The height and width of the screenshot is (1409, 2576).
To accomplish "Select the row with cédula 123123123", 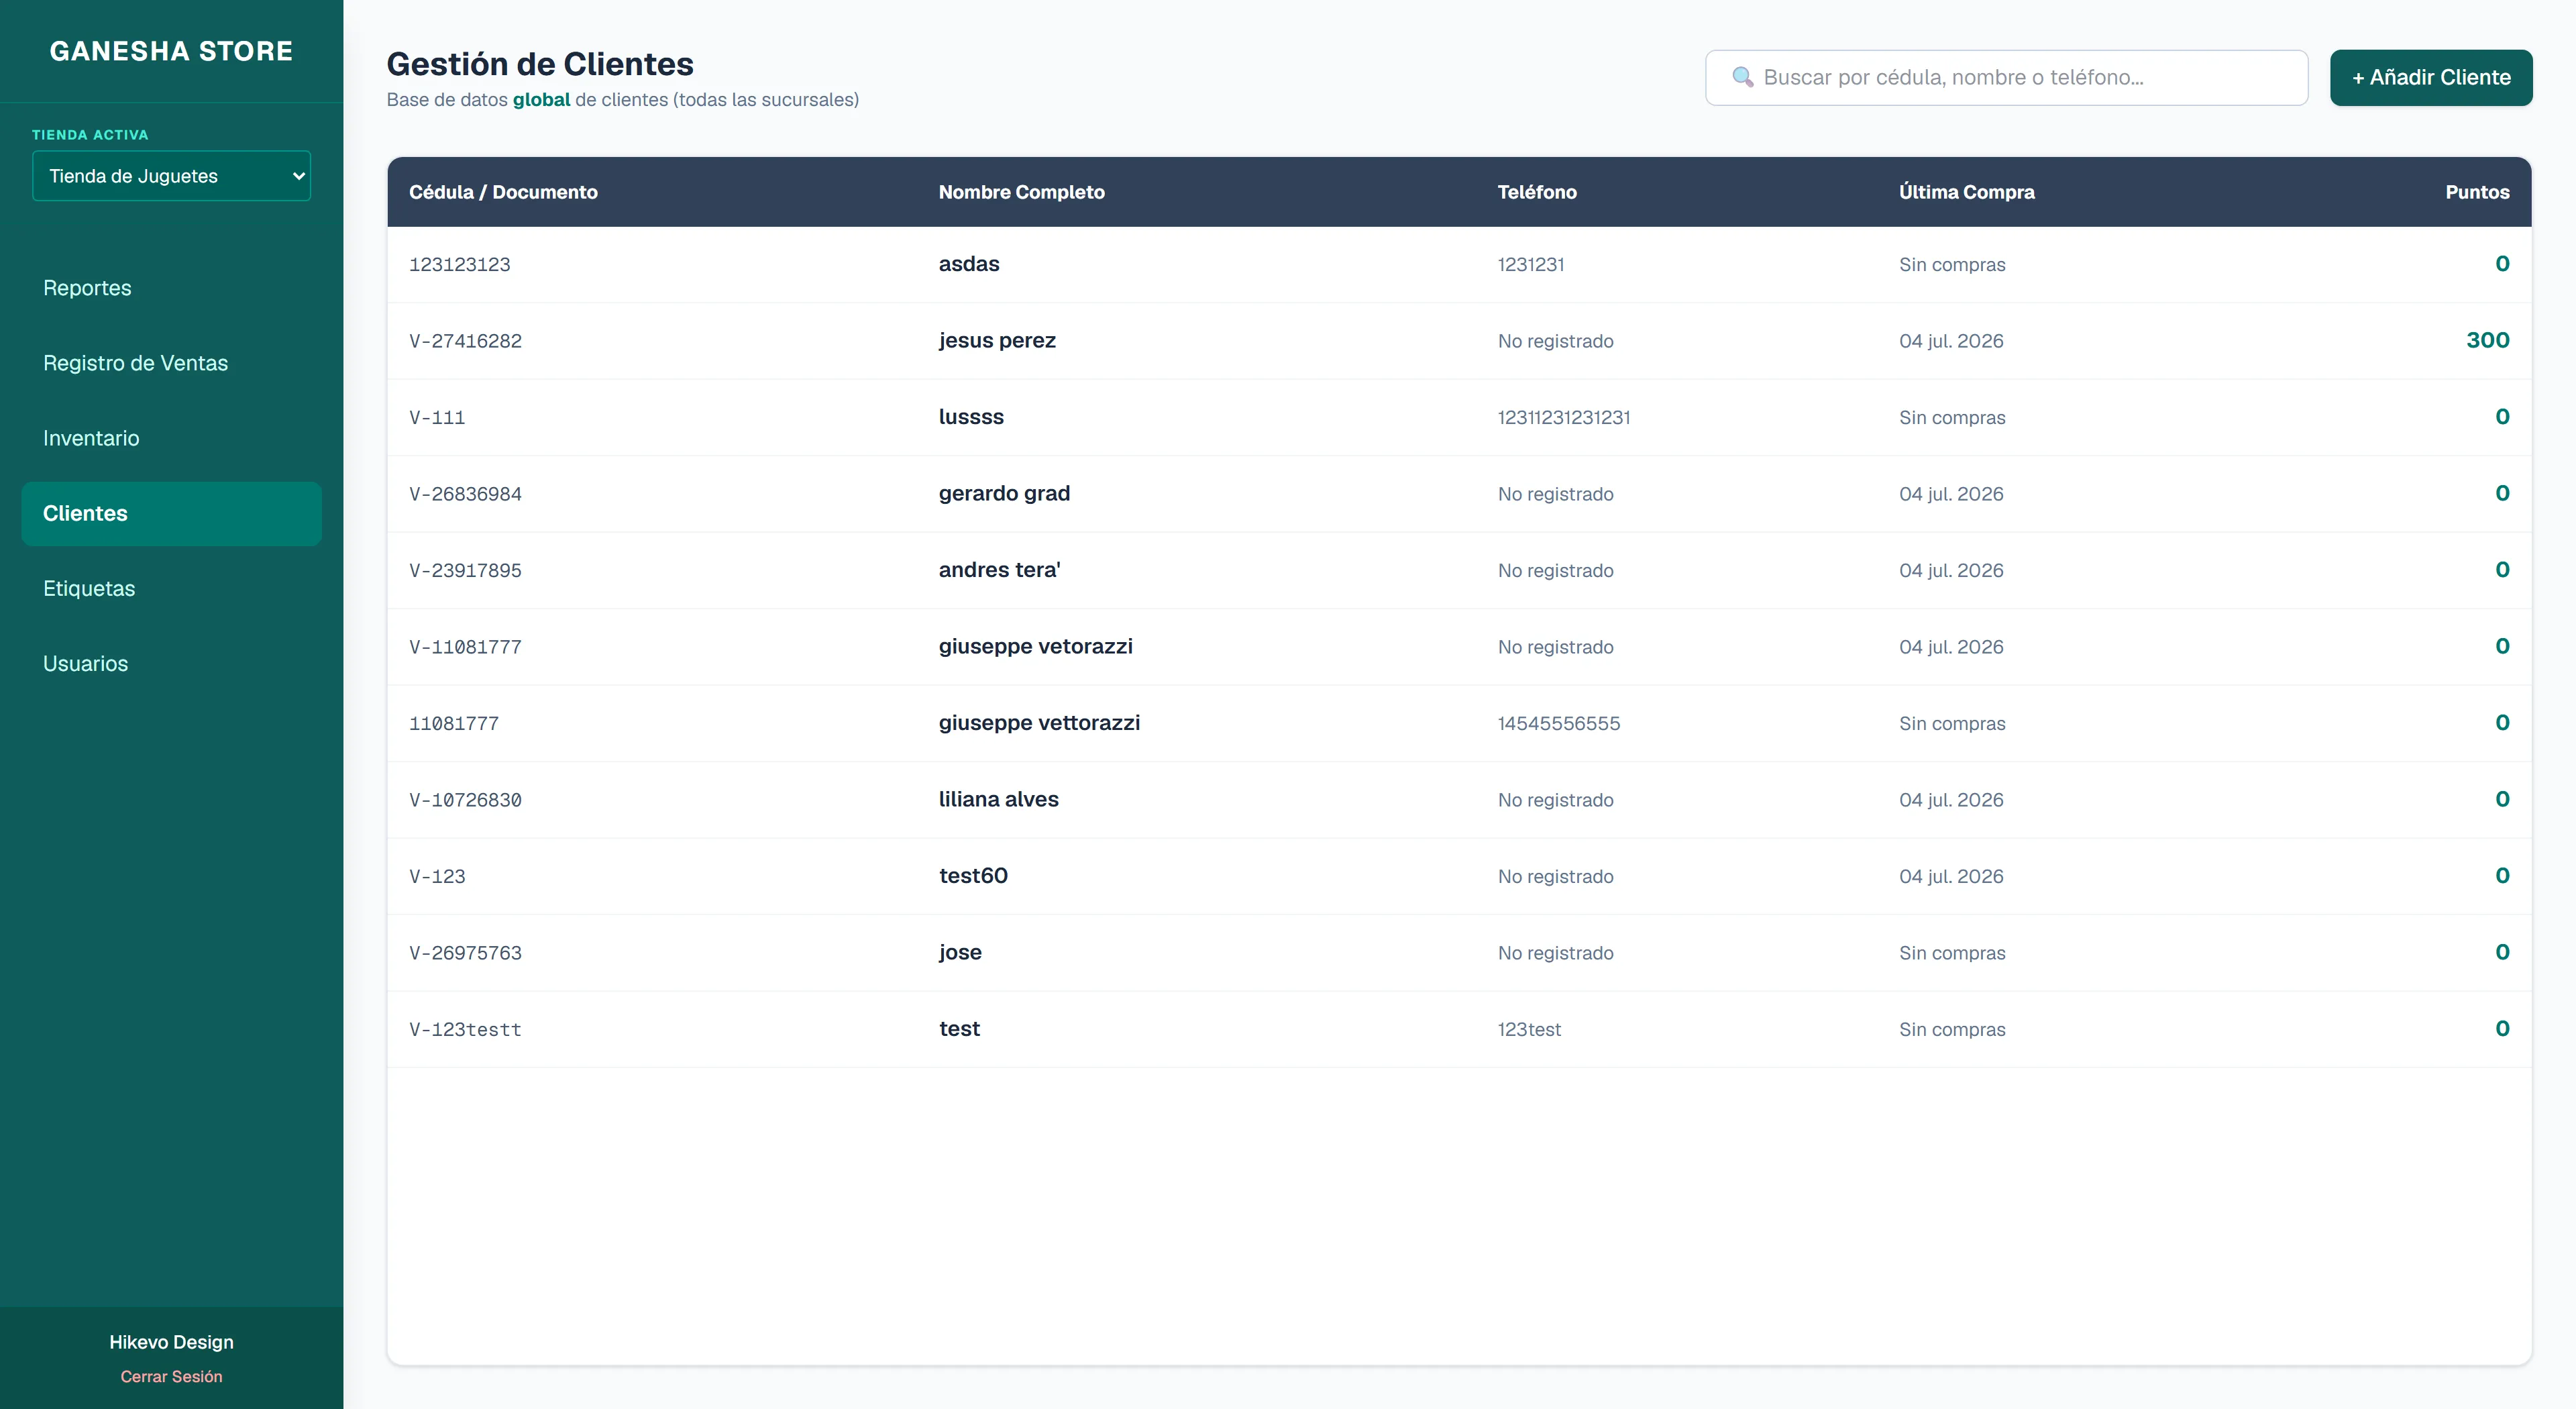I will [1459, 264].
